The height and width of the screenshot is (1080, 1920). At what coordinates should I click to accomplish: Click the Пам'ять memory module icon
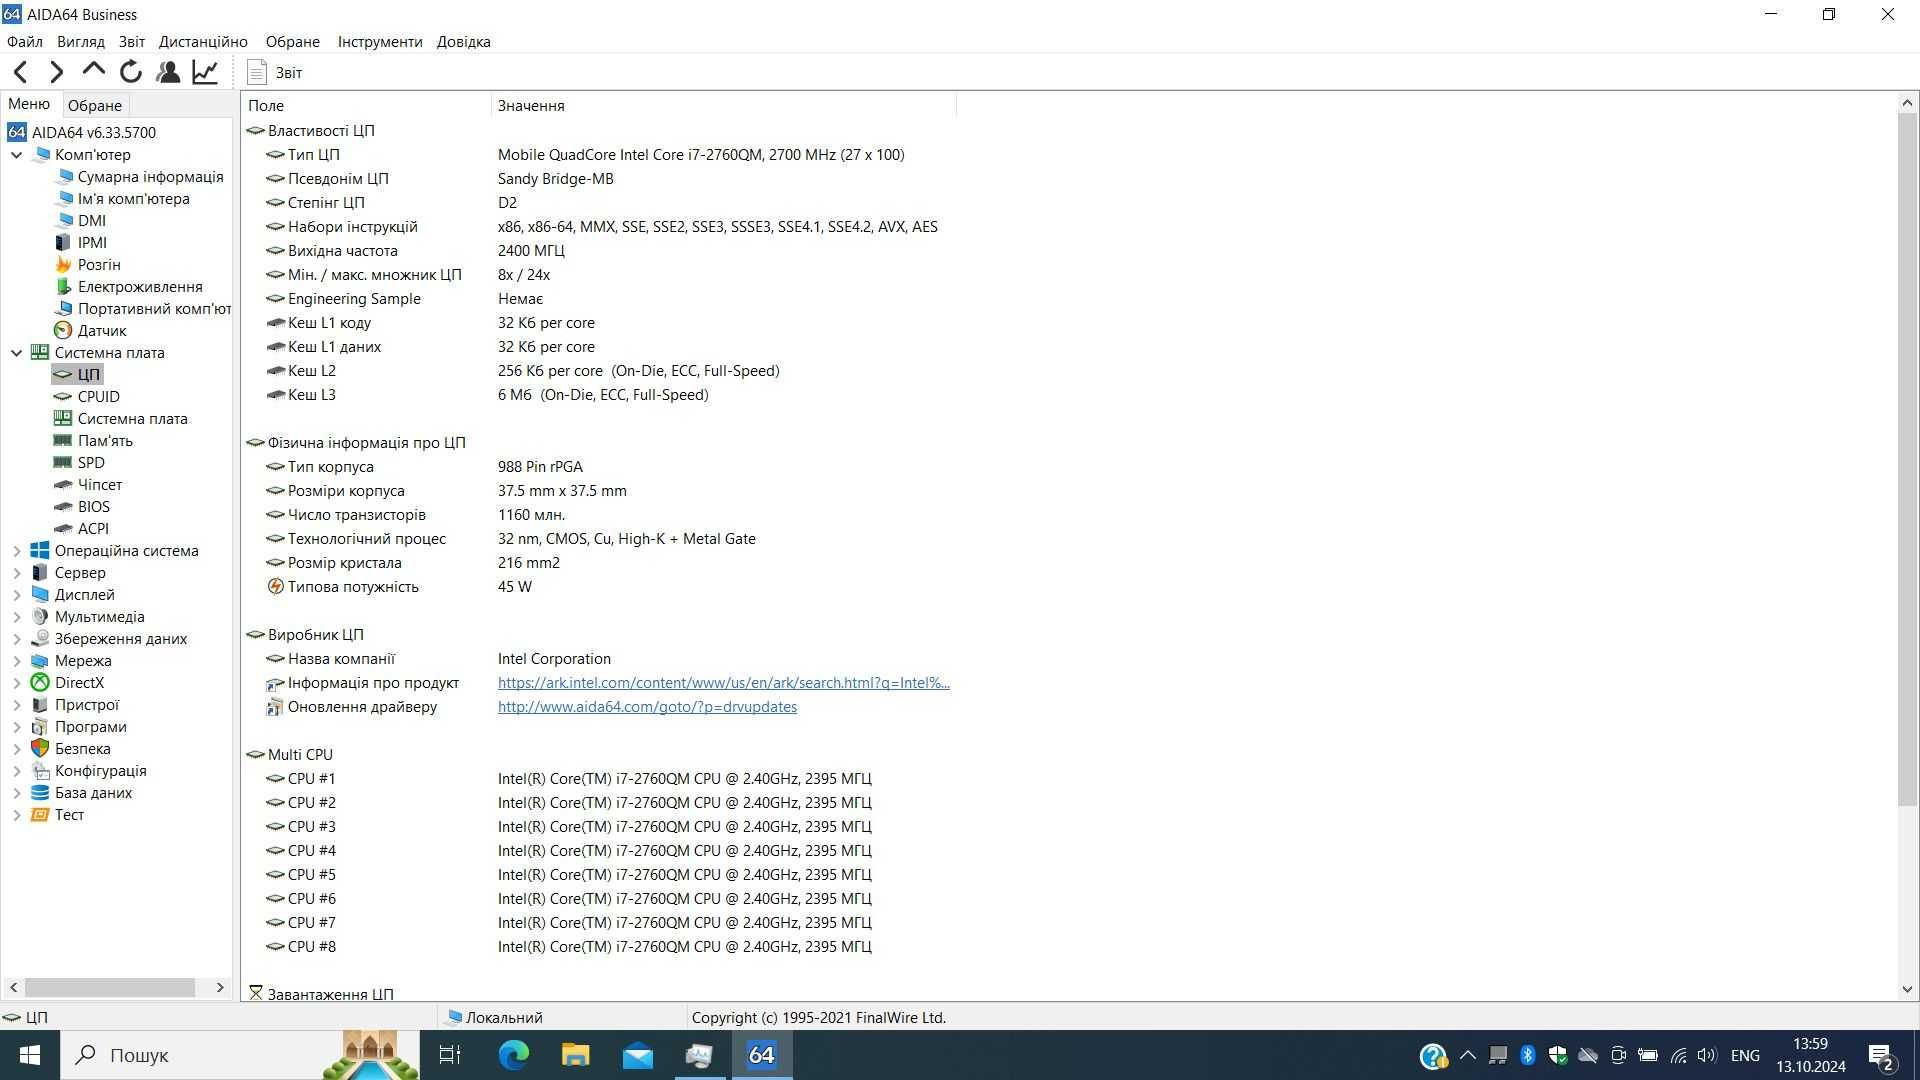point(63,441)
